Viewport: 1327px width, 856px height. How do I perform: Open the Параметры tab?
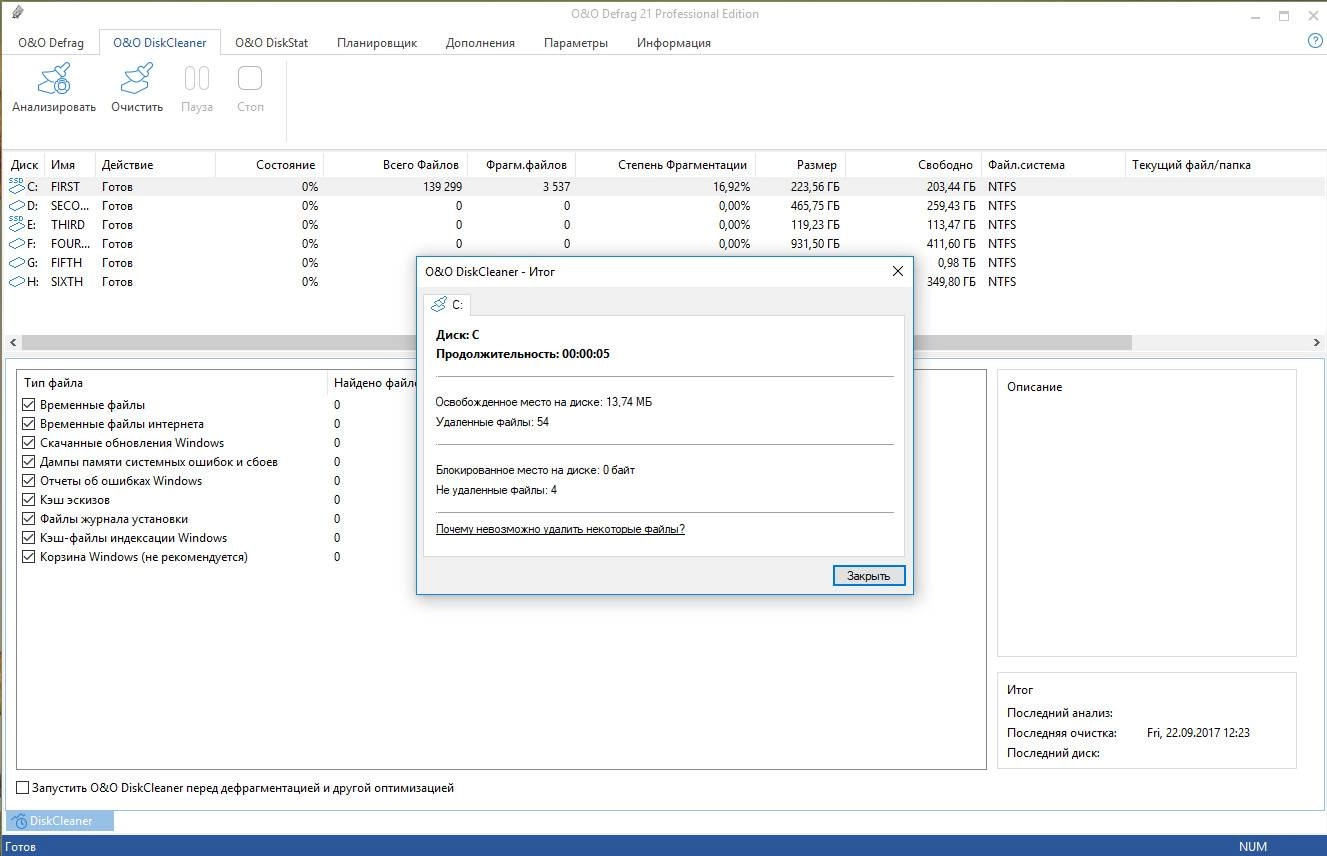click(576, 43)
